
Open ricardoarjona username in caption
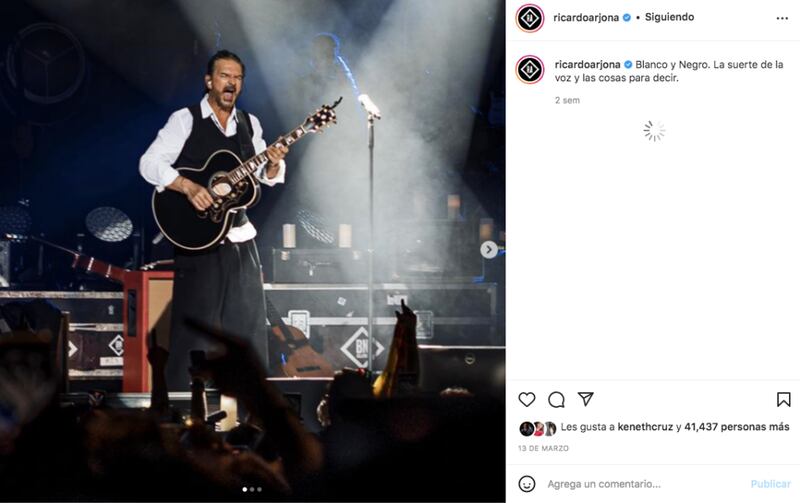coord(587,65)
